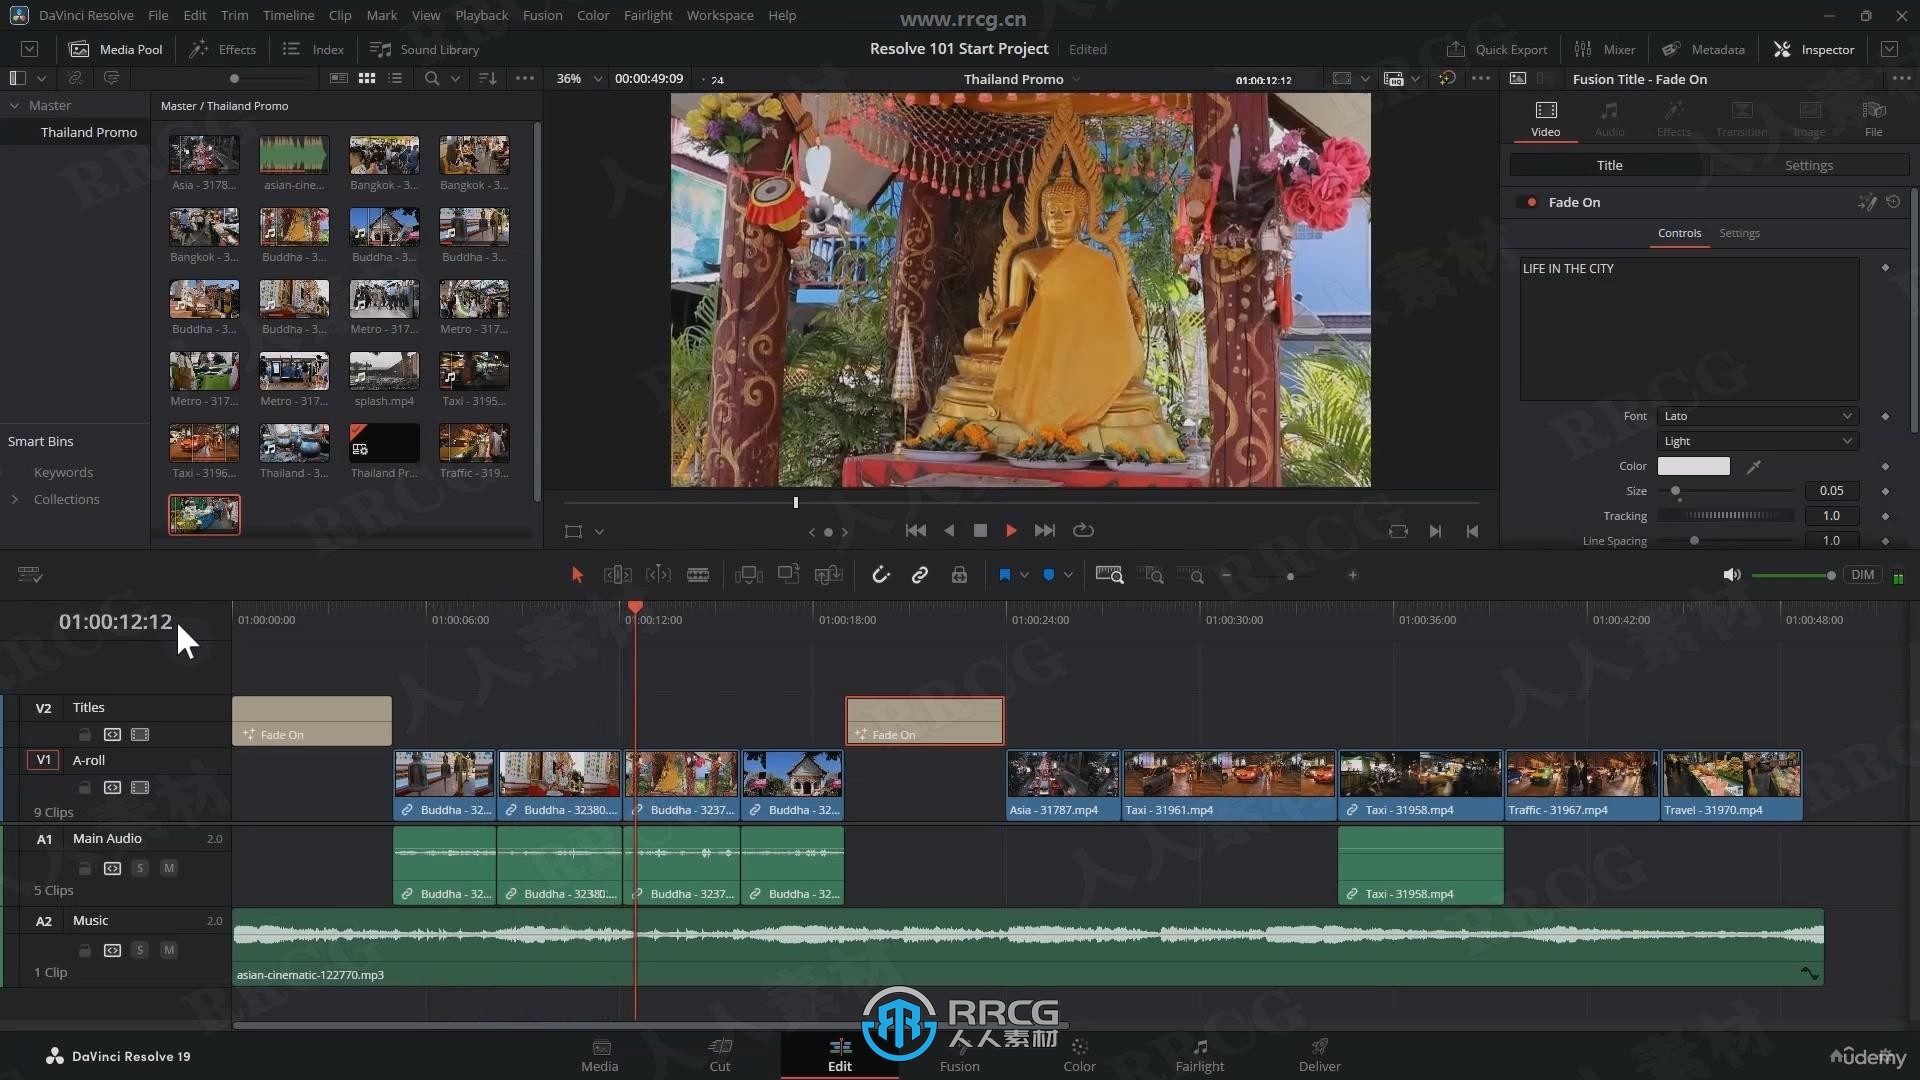
Task: Open the inspector Settings tab beside Title
Action: [x=1808, y=165]
